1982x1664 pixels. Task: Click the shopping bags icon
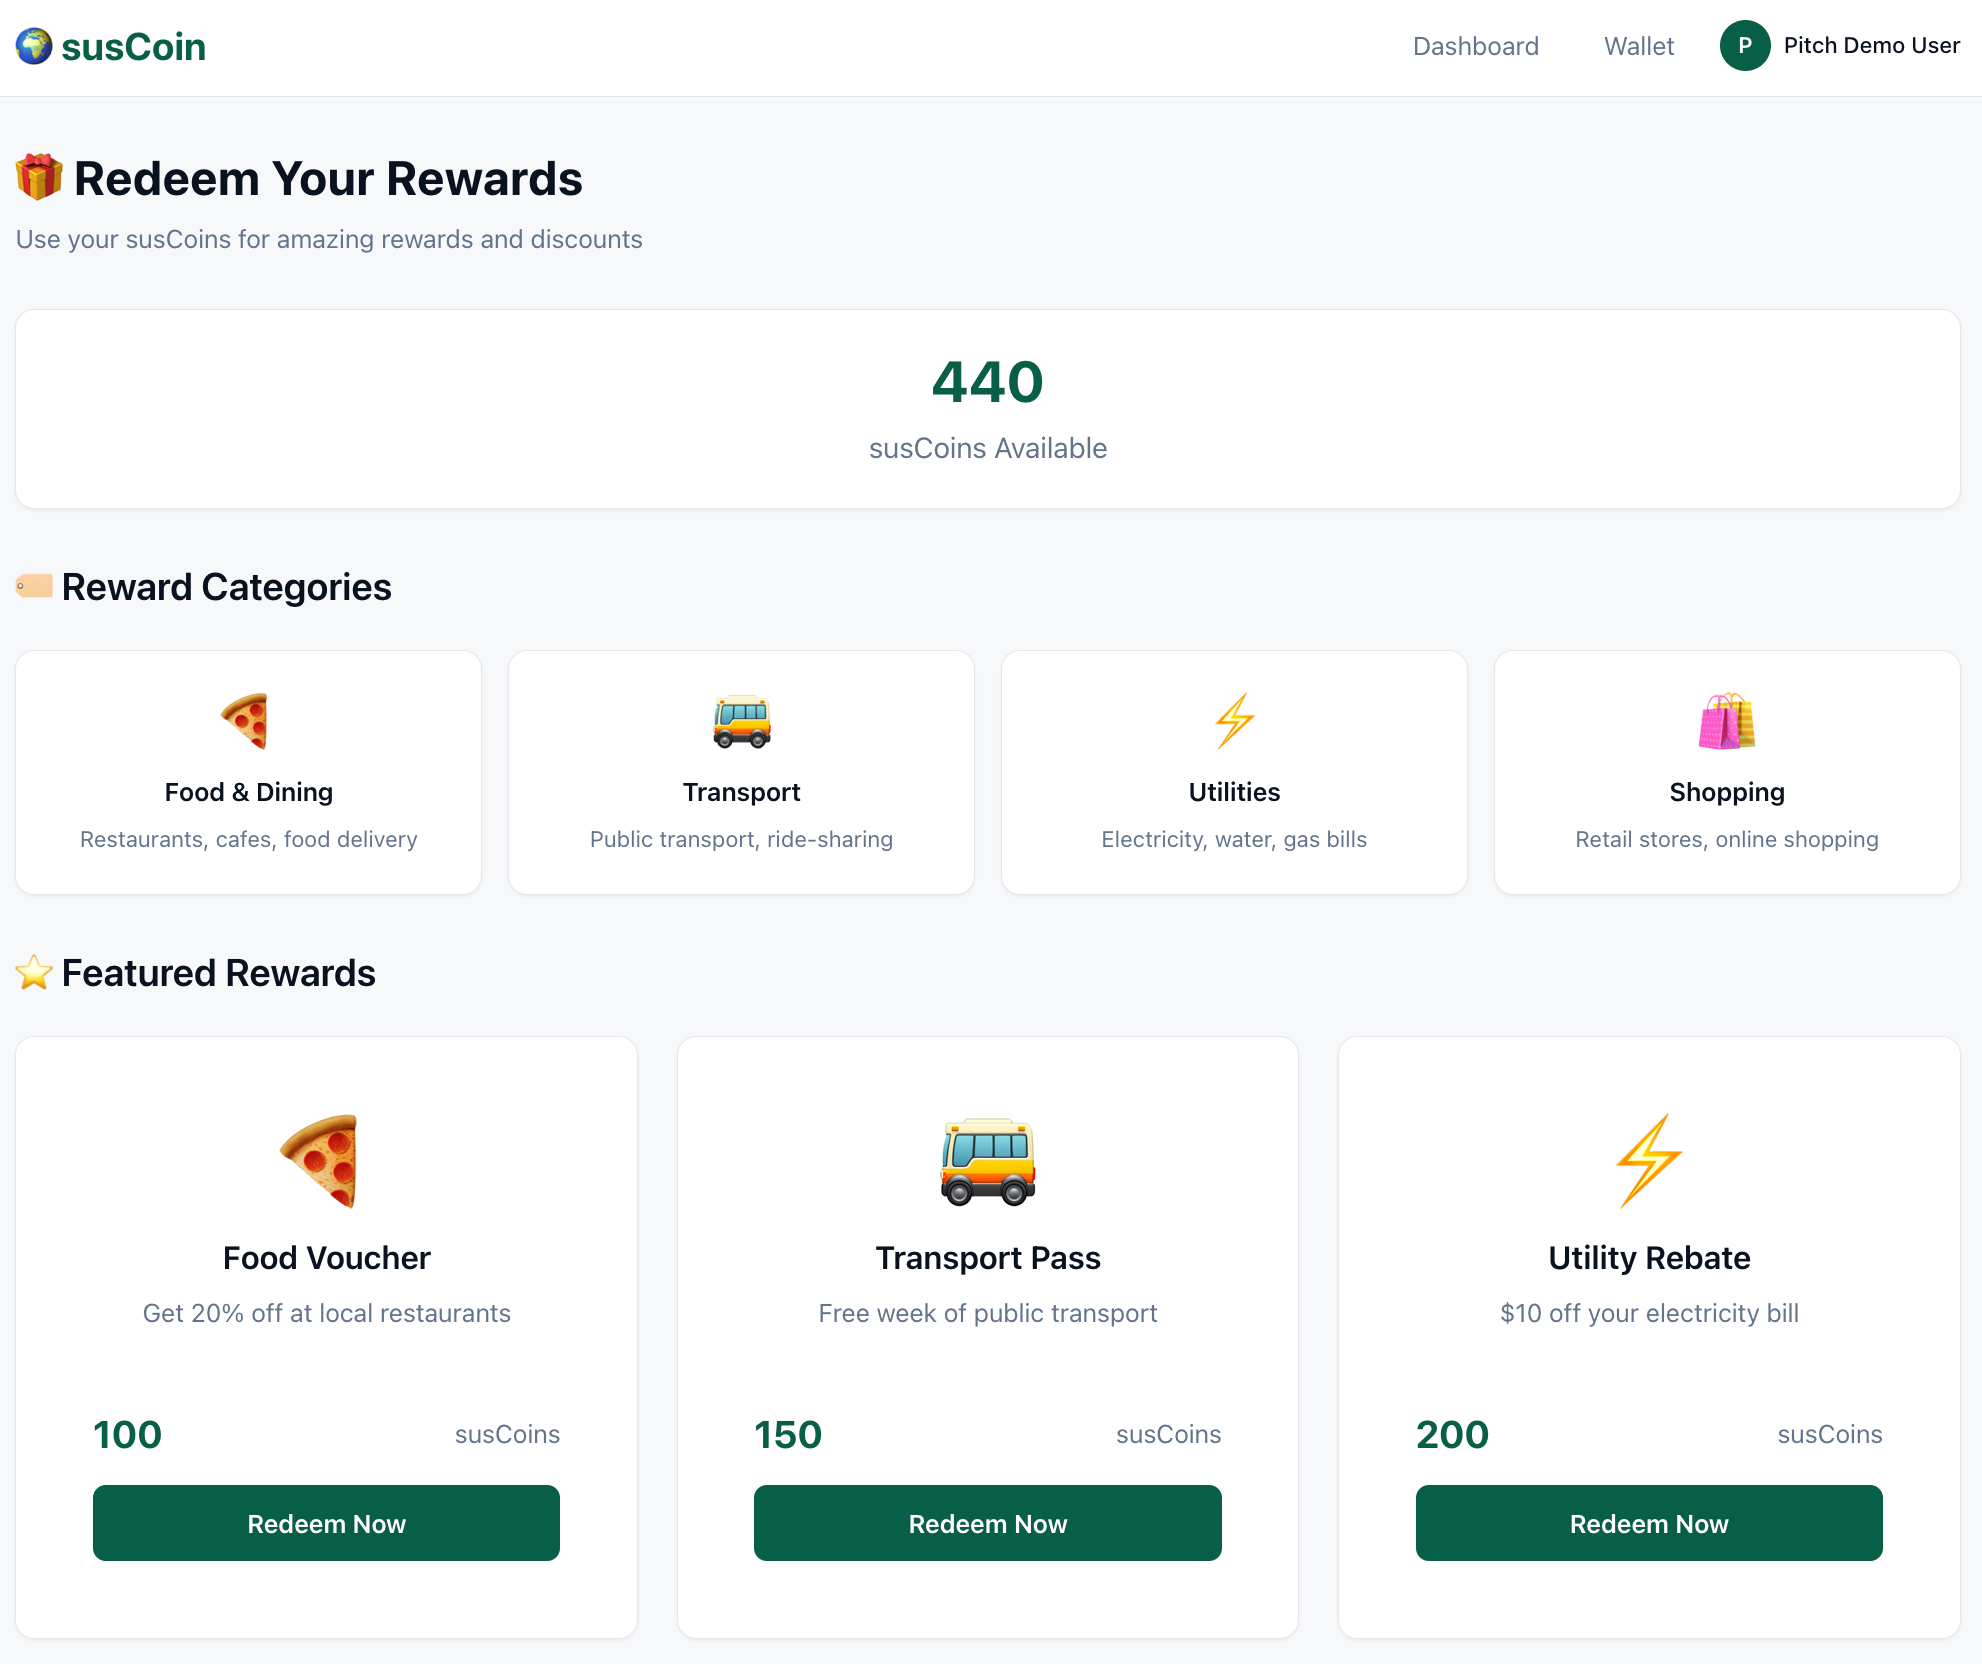[1726, 720]
